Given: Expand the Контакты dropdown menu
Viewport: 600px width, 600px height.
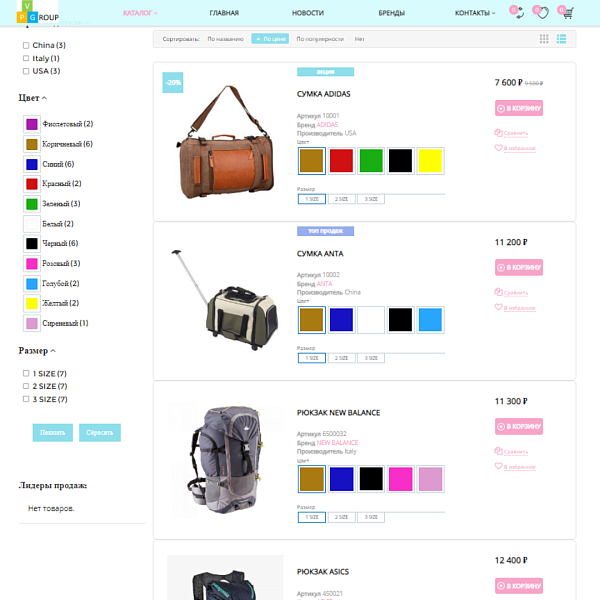Looking at the screenshot, I should click(x=474, y=13).
